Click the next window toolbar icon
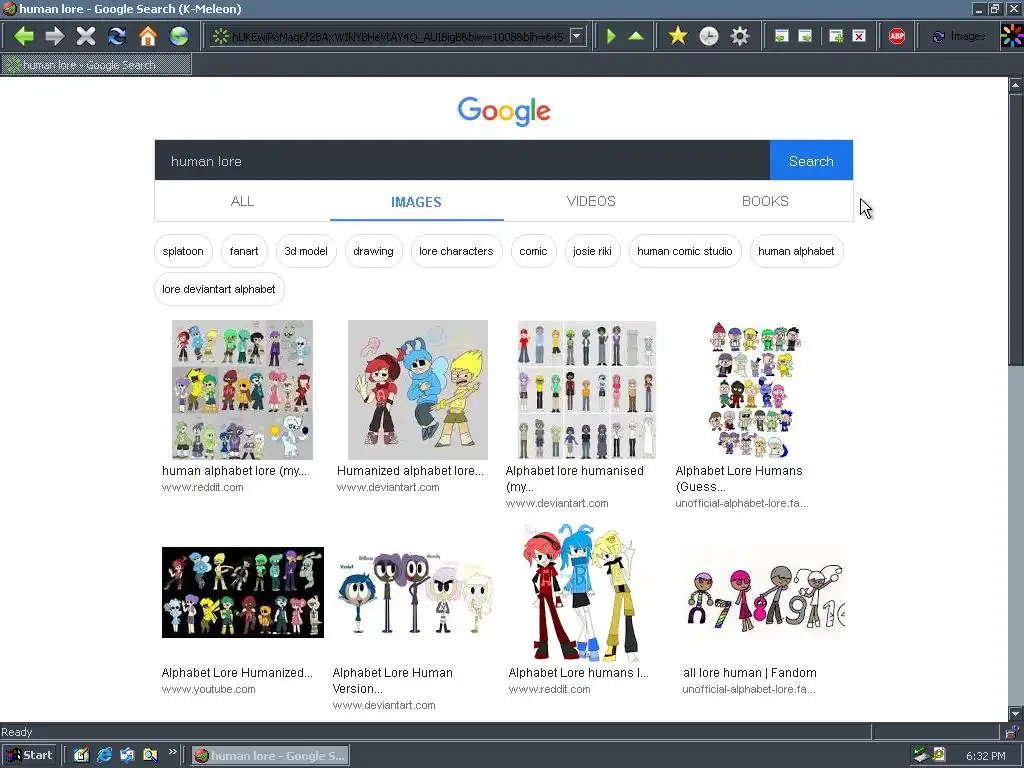 click(x=805, y=36)
